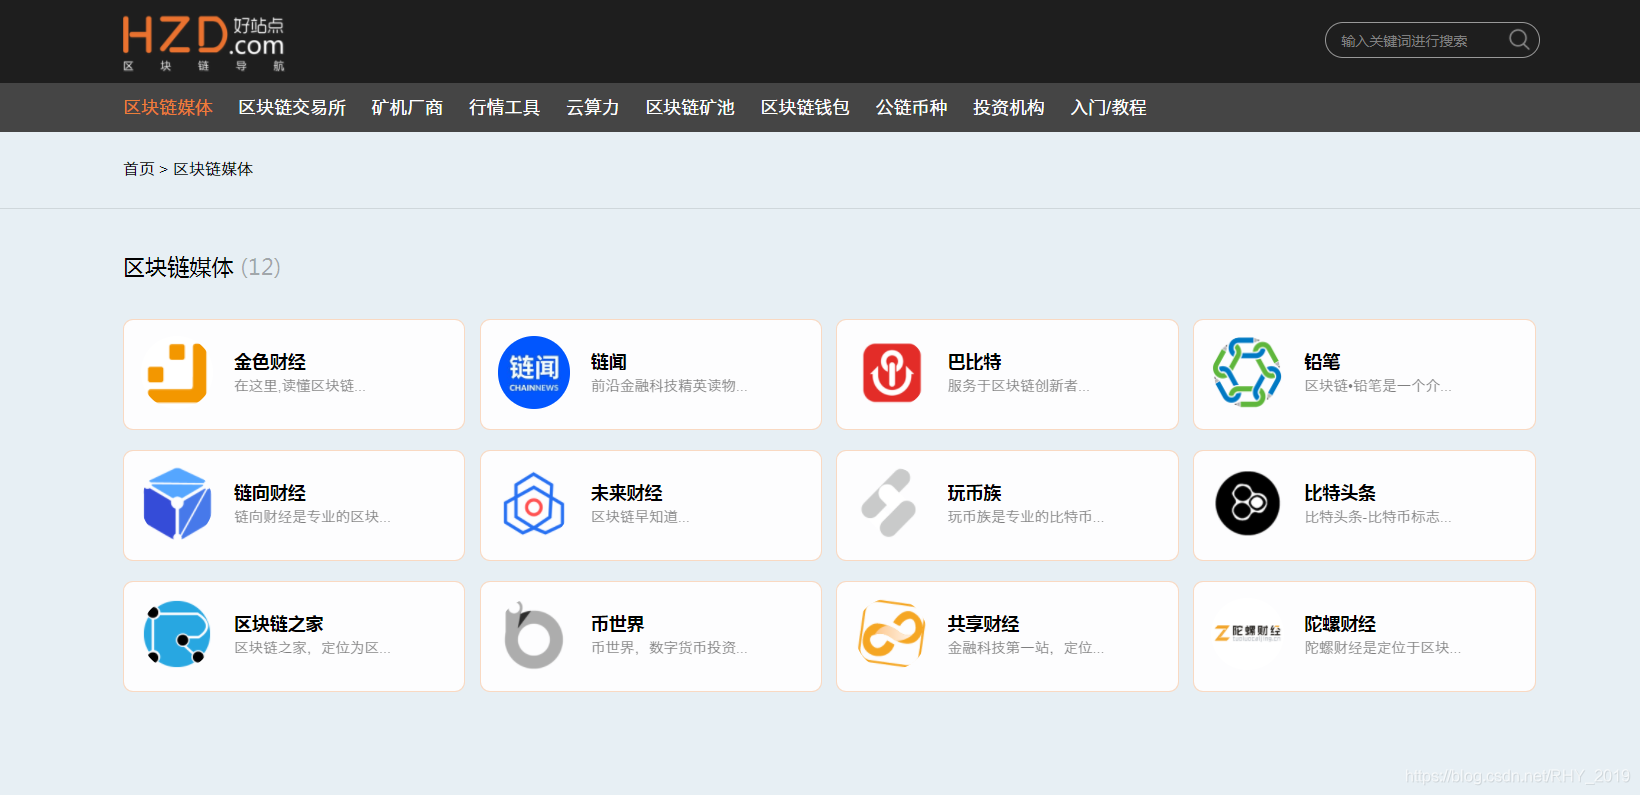Click the 陀螺财经 logo image
The image size is (1640, 795).
click(x=1247, y=632)
